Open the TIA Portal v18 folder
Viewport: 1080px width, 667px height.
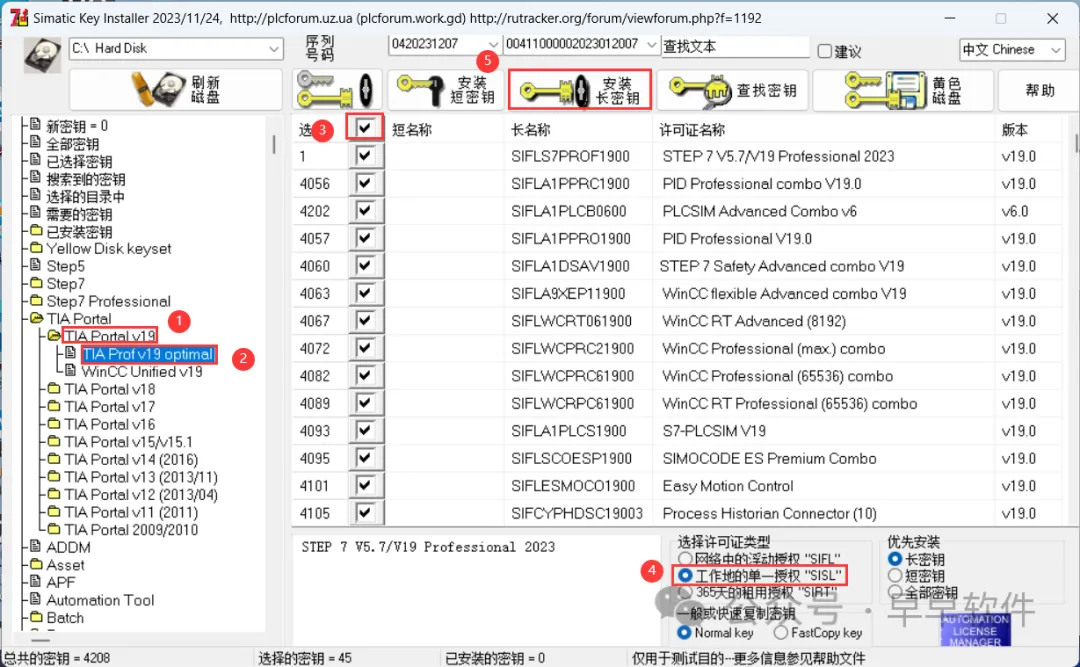110,389
